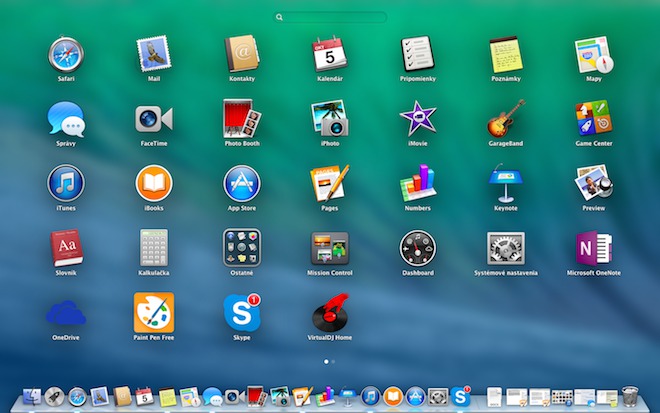This screenshot has width=660, height=413.
Task: Open Photo Booth app
Action: (x=242, y=119)
